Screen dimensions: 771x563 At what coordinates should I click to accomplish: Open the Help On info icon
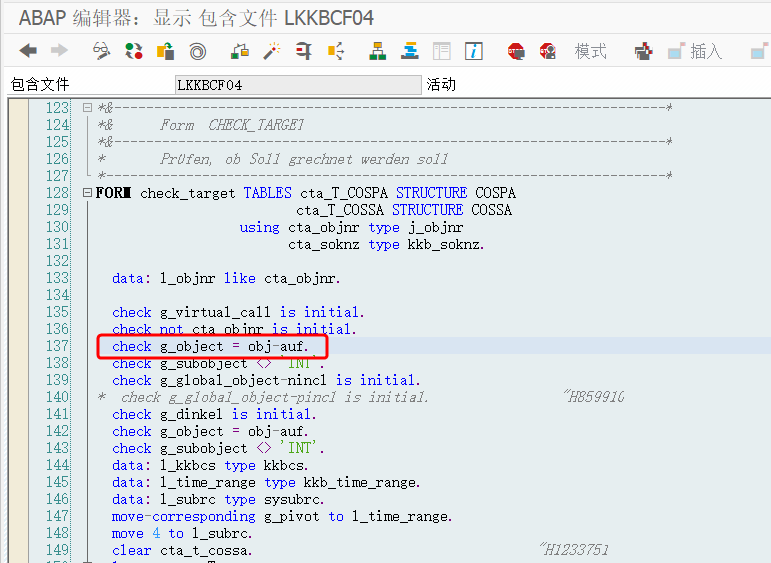pos(474,51)
